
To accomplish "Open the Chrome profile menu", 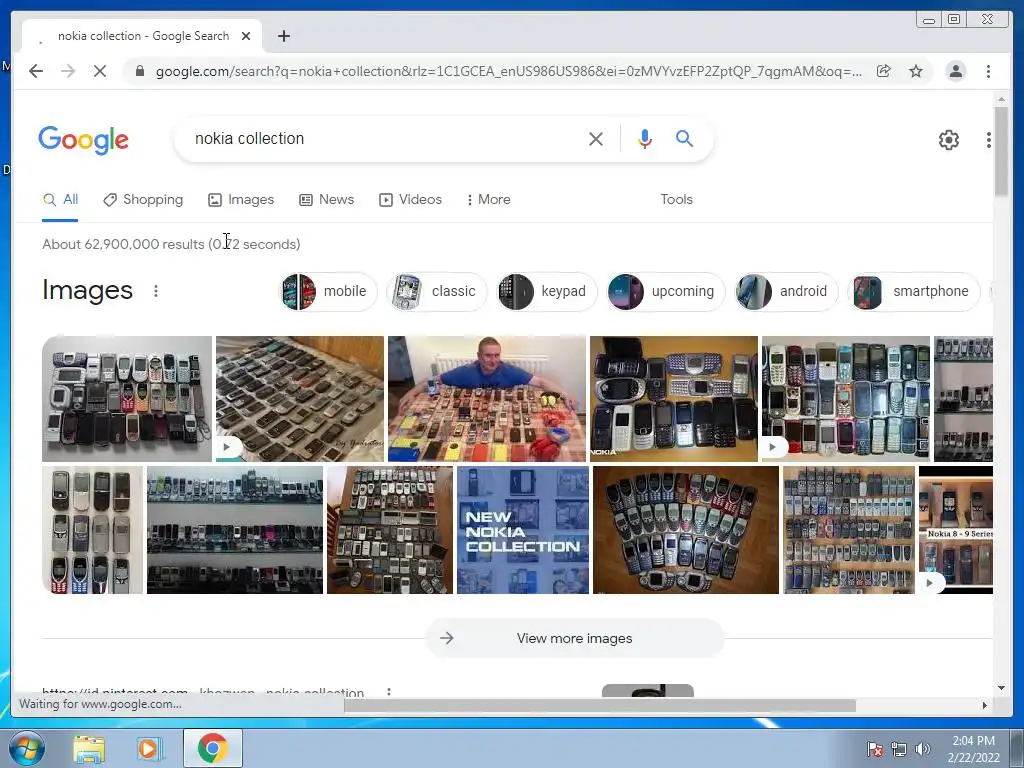I will [x=955, y=71].
